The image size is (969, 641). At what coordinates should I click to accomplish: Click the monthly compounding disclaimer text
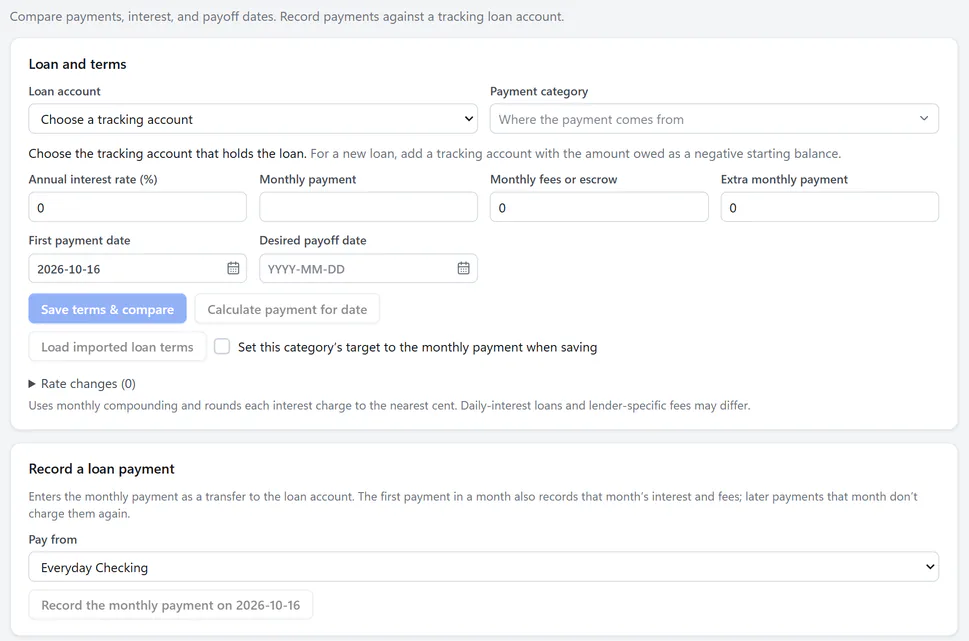click(389, 405)
